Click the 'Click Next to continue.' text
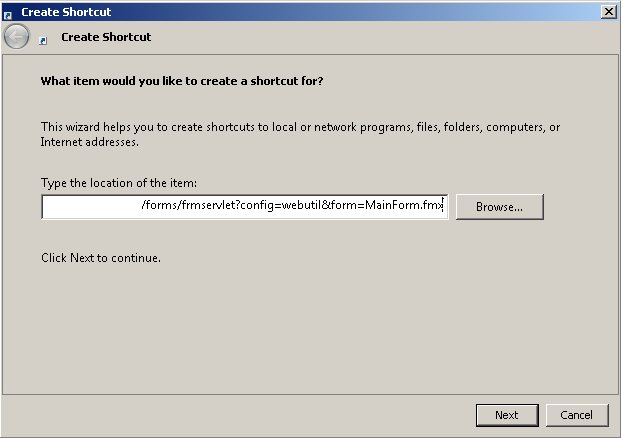Image resolution: width=621 pixels, height=438 pixels. click(101, 258)
